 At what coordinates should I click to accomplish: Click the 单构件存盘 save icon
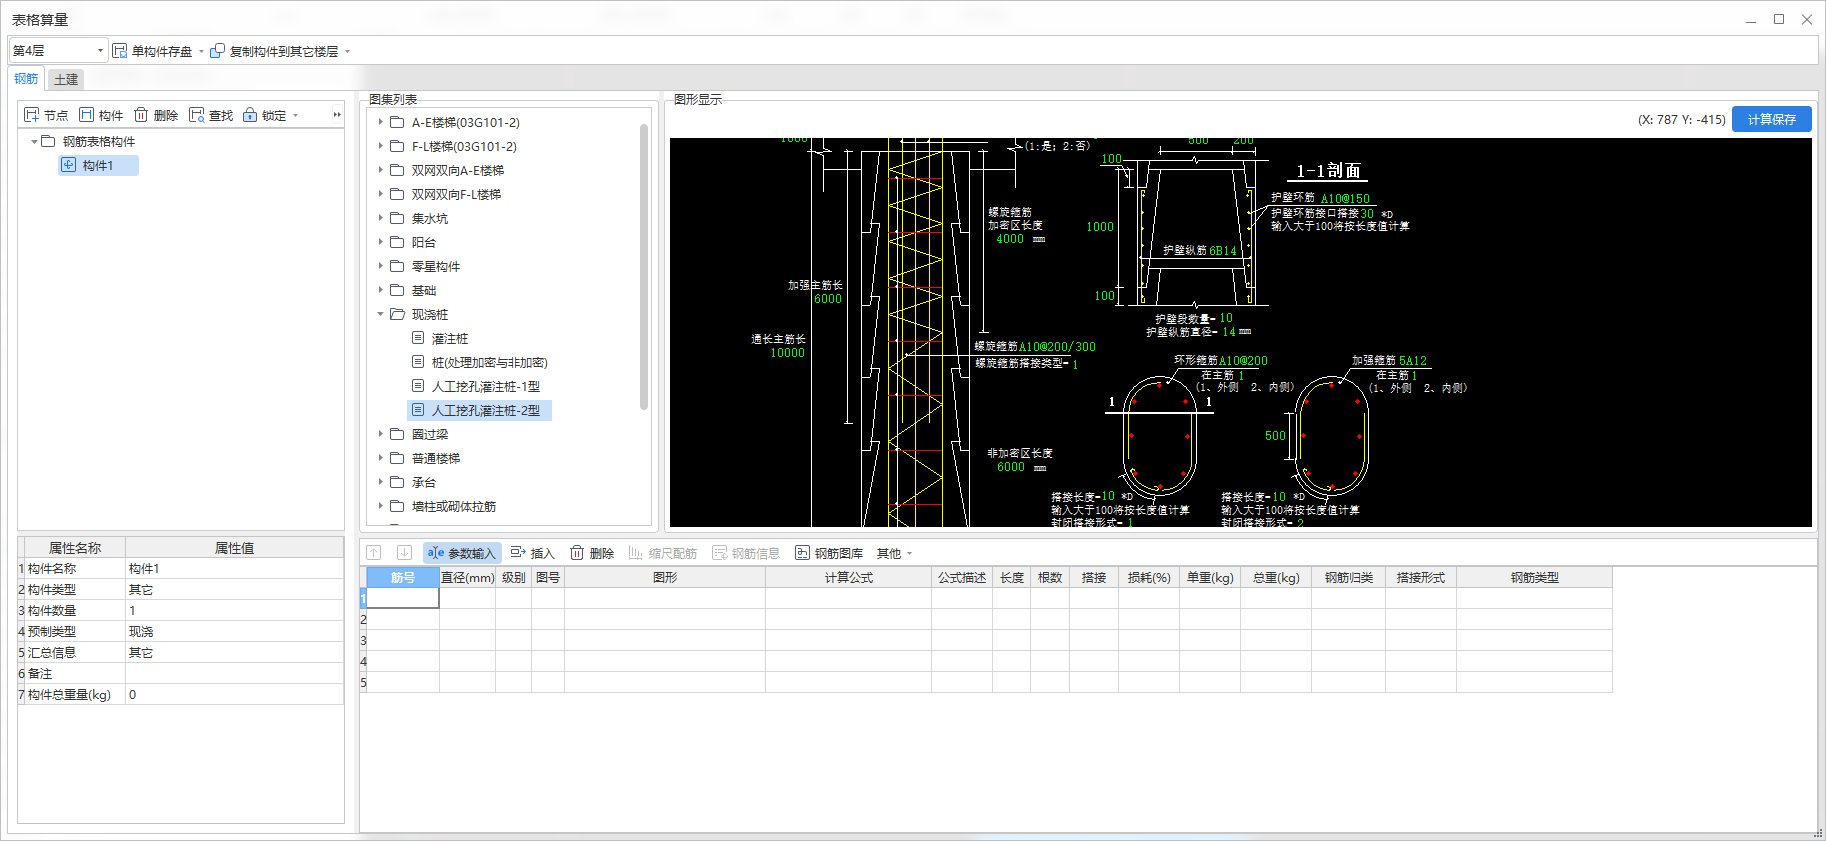point(120,51)
